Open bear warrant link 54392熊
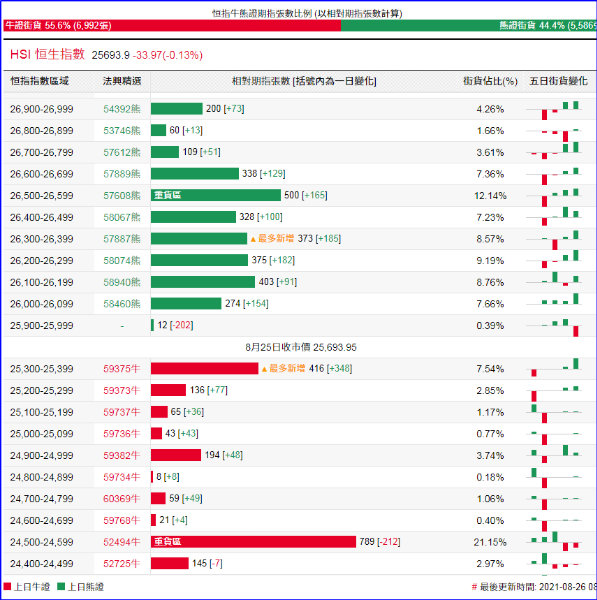The width and height of the screenshot is (597, 600). 122,109
